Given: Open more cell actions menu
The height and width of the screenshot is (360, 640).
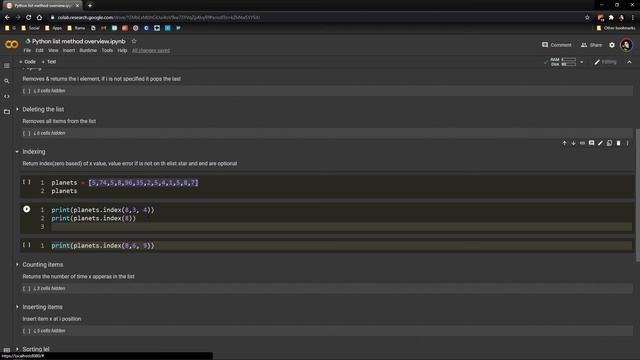Looking at the screenshot, I should click(x=627, y=143).
